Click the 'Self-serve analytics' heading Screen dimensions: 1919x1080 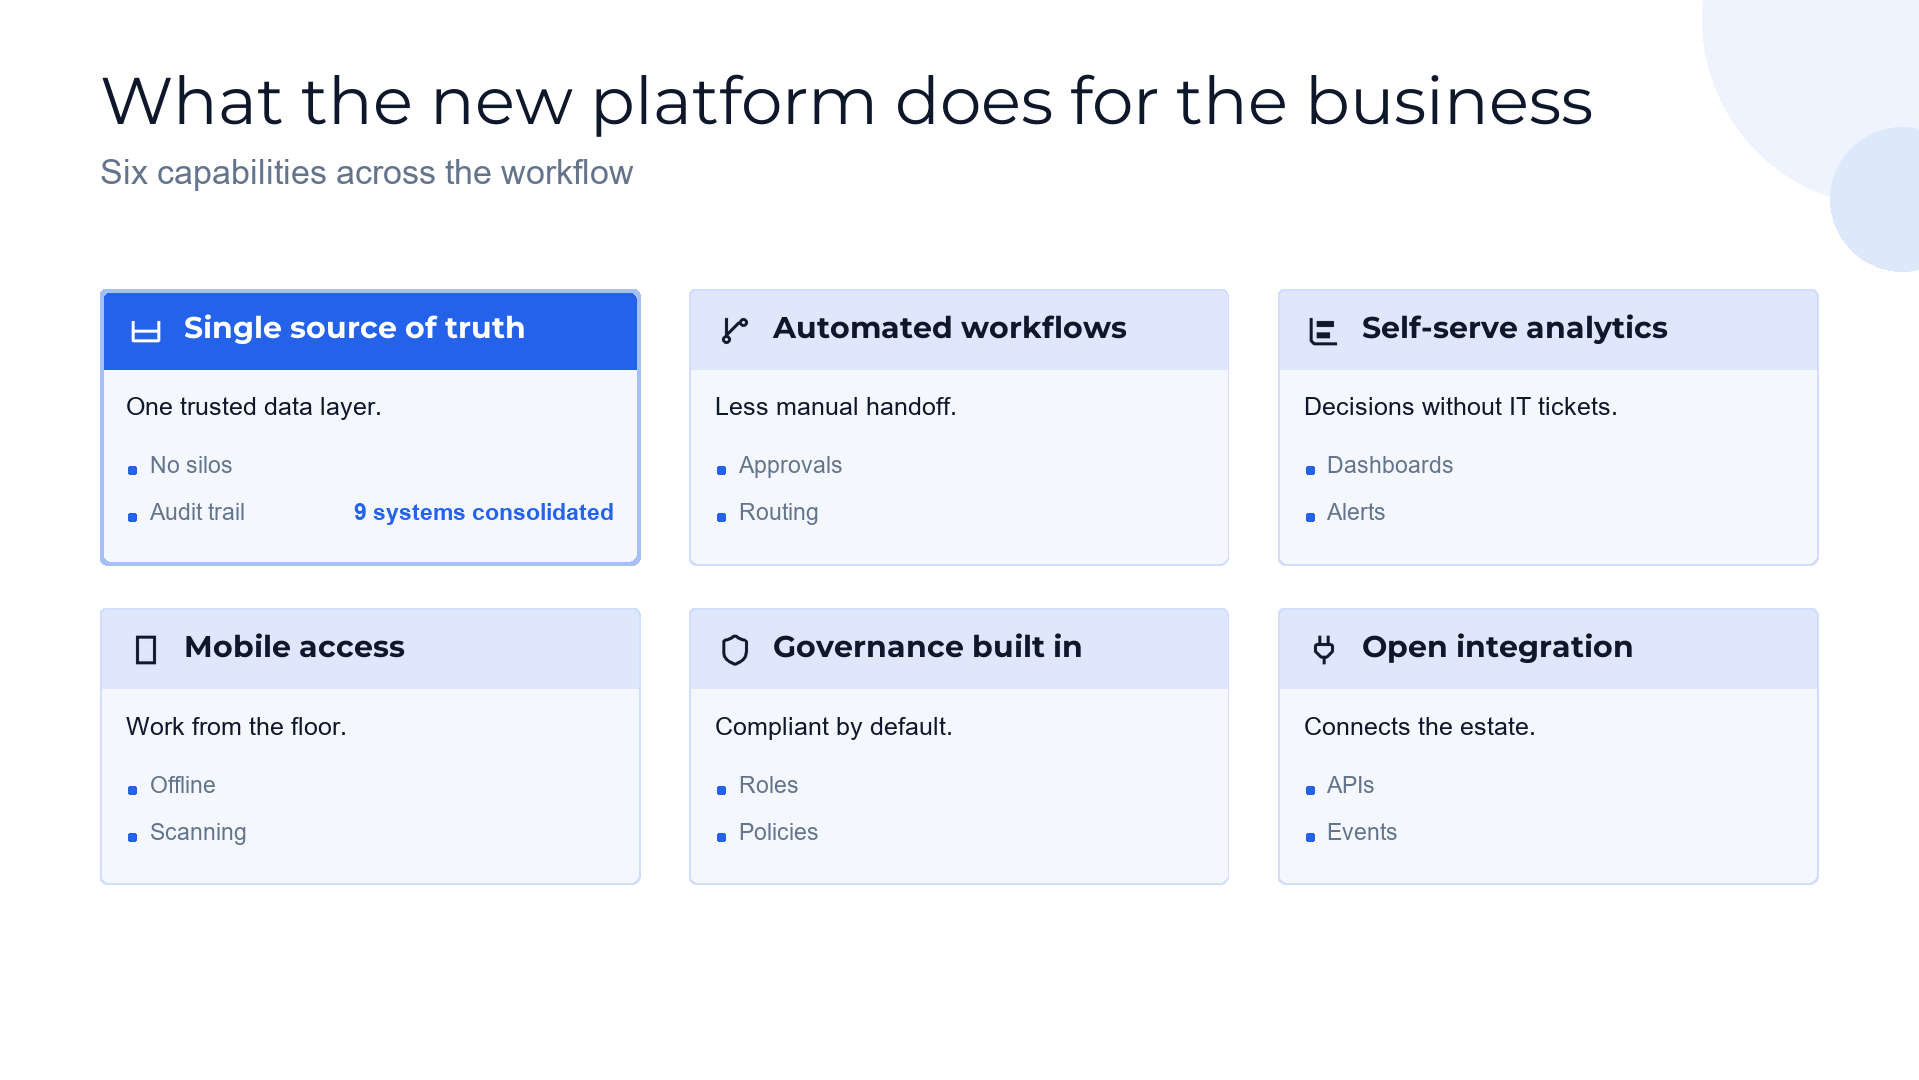click(1514, 328)
